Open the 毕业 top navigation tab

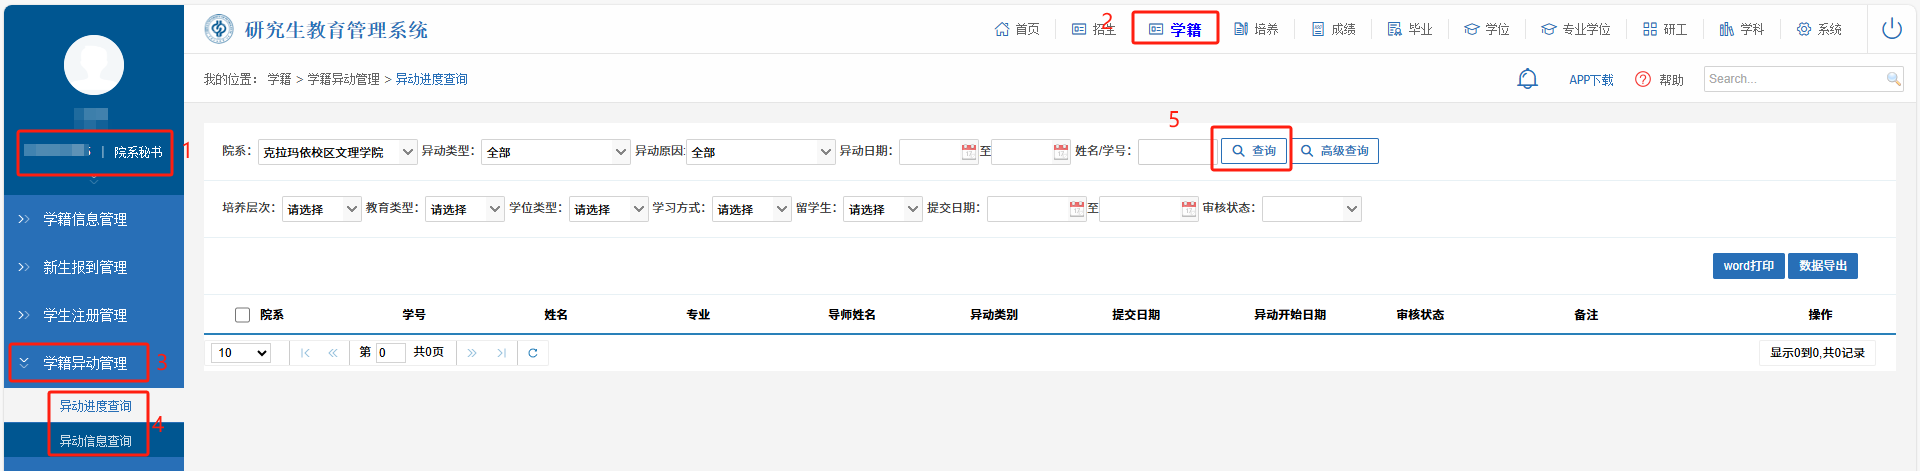click(1410, 29)
